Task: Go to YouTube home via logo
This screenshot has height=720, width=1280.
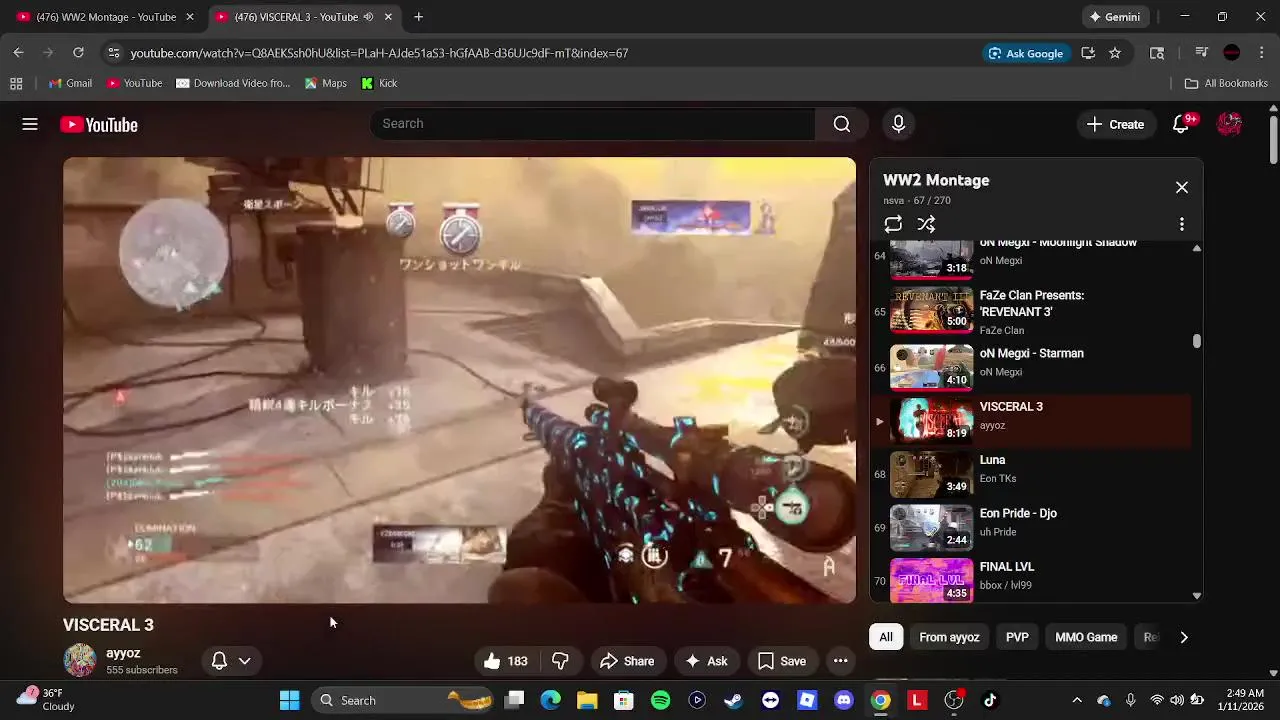Action: (99, 125)
